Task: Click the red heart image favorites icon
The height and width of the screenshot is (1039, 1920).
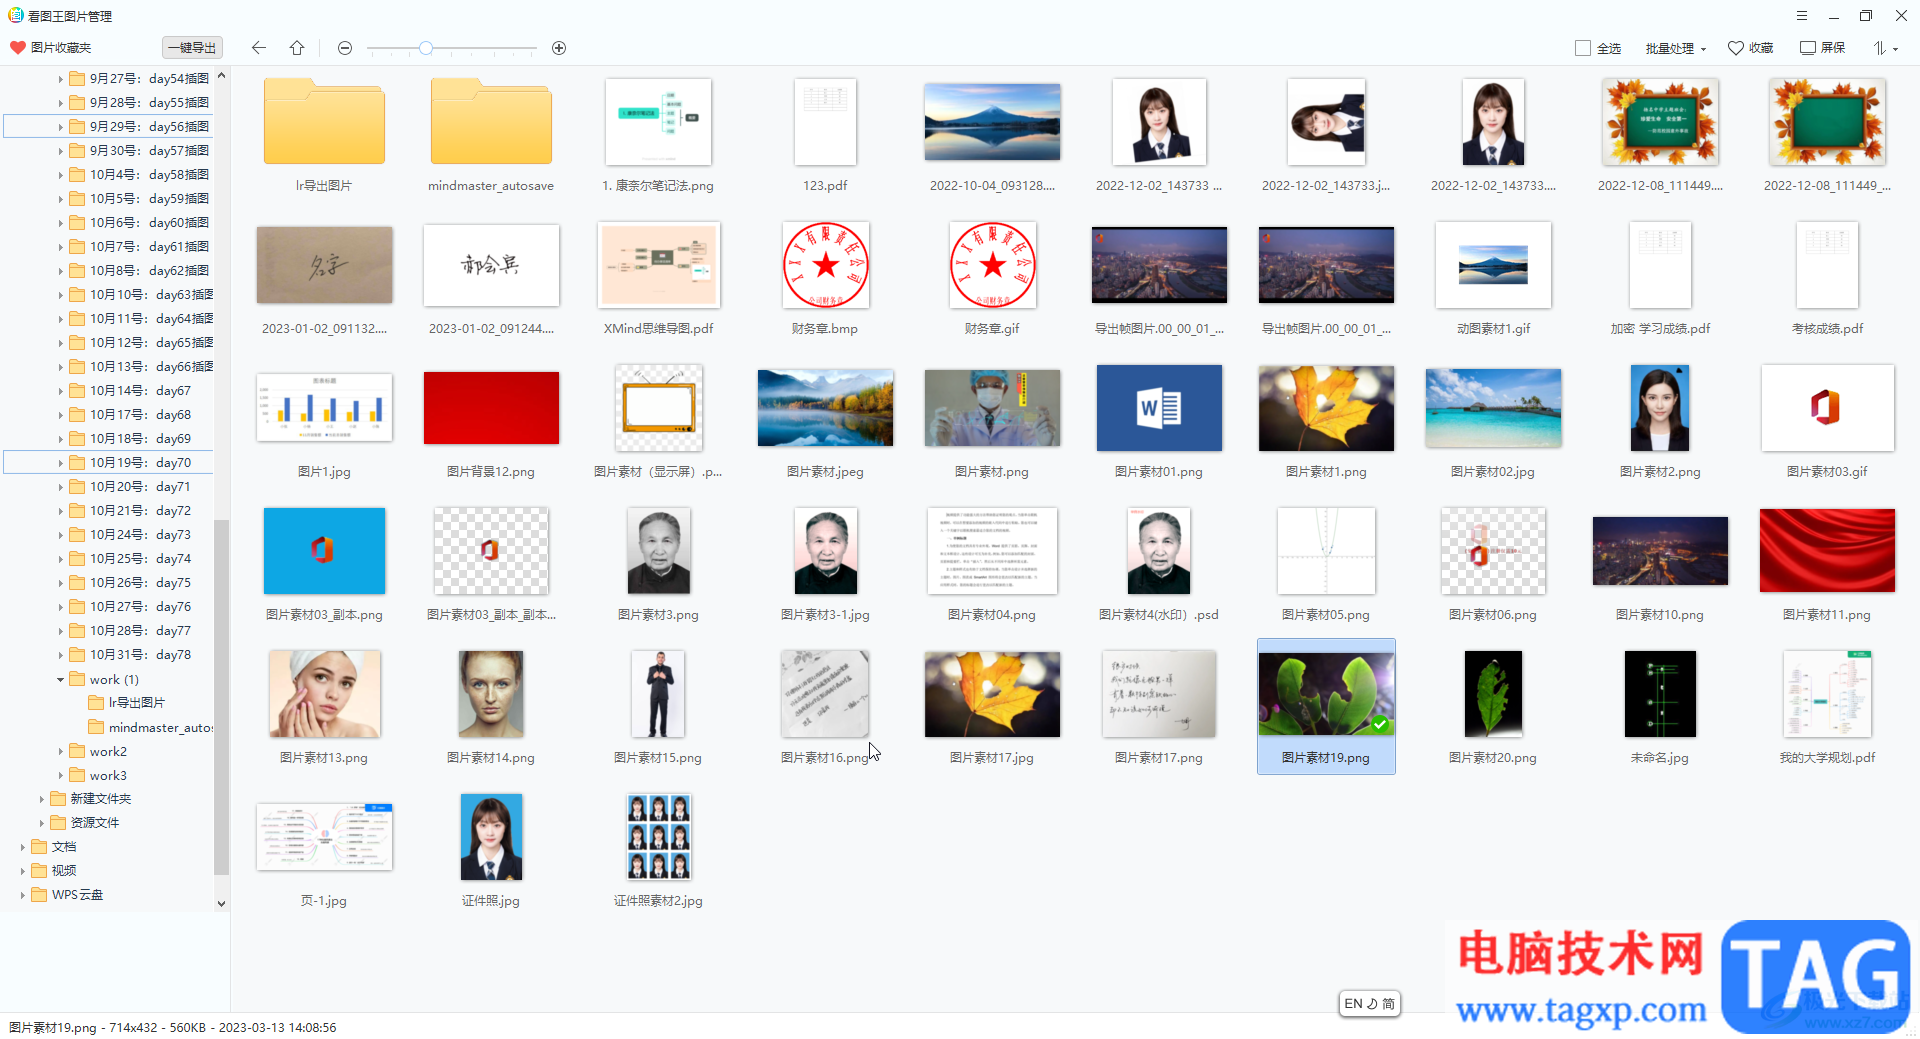Action: pyautogui.click(x=17, y=48)
